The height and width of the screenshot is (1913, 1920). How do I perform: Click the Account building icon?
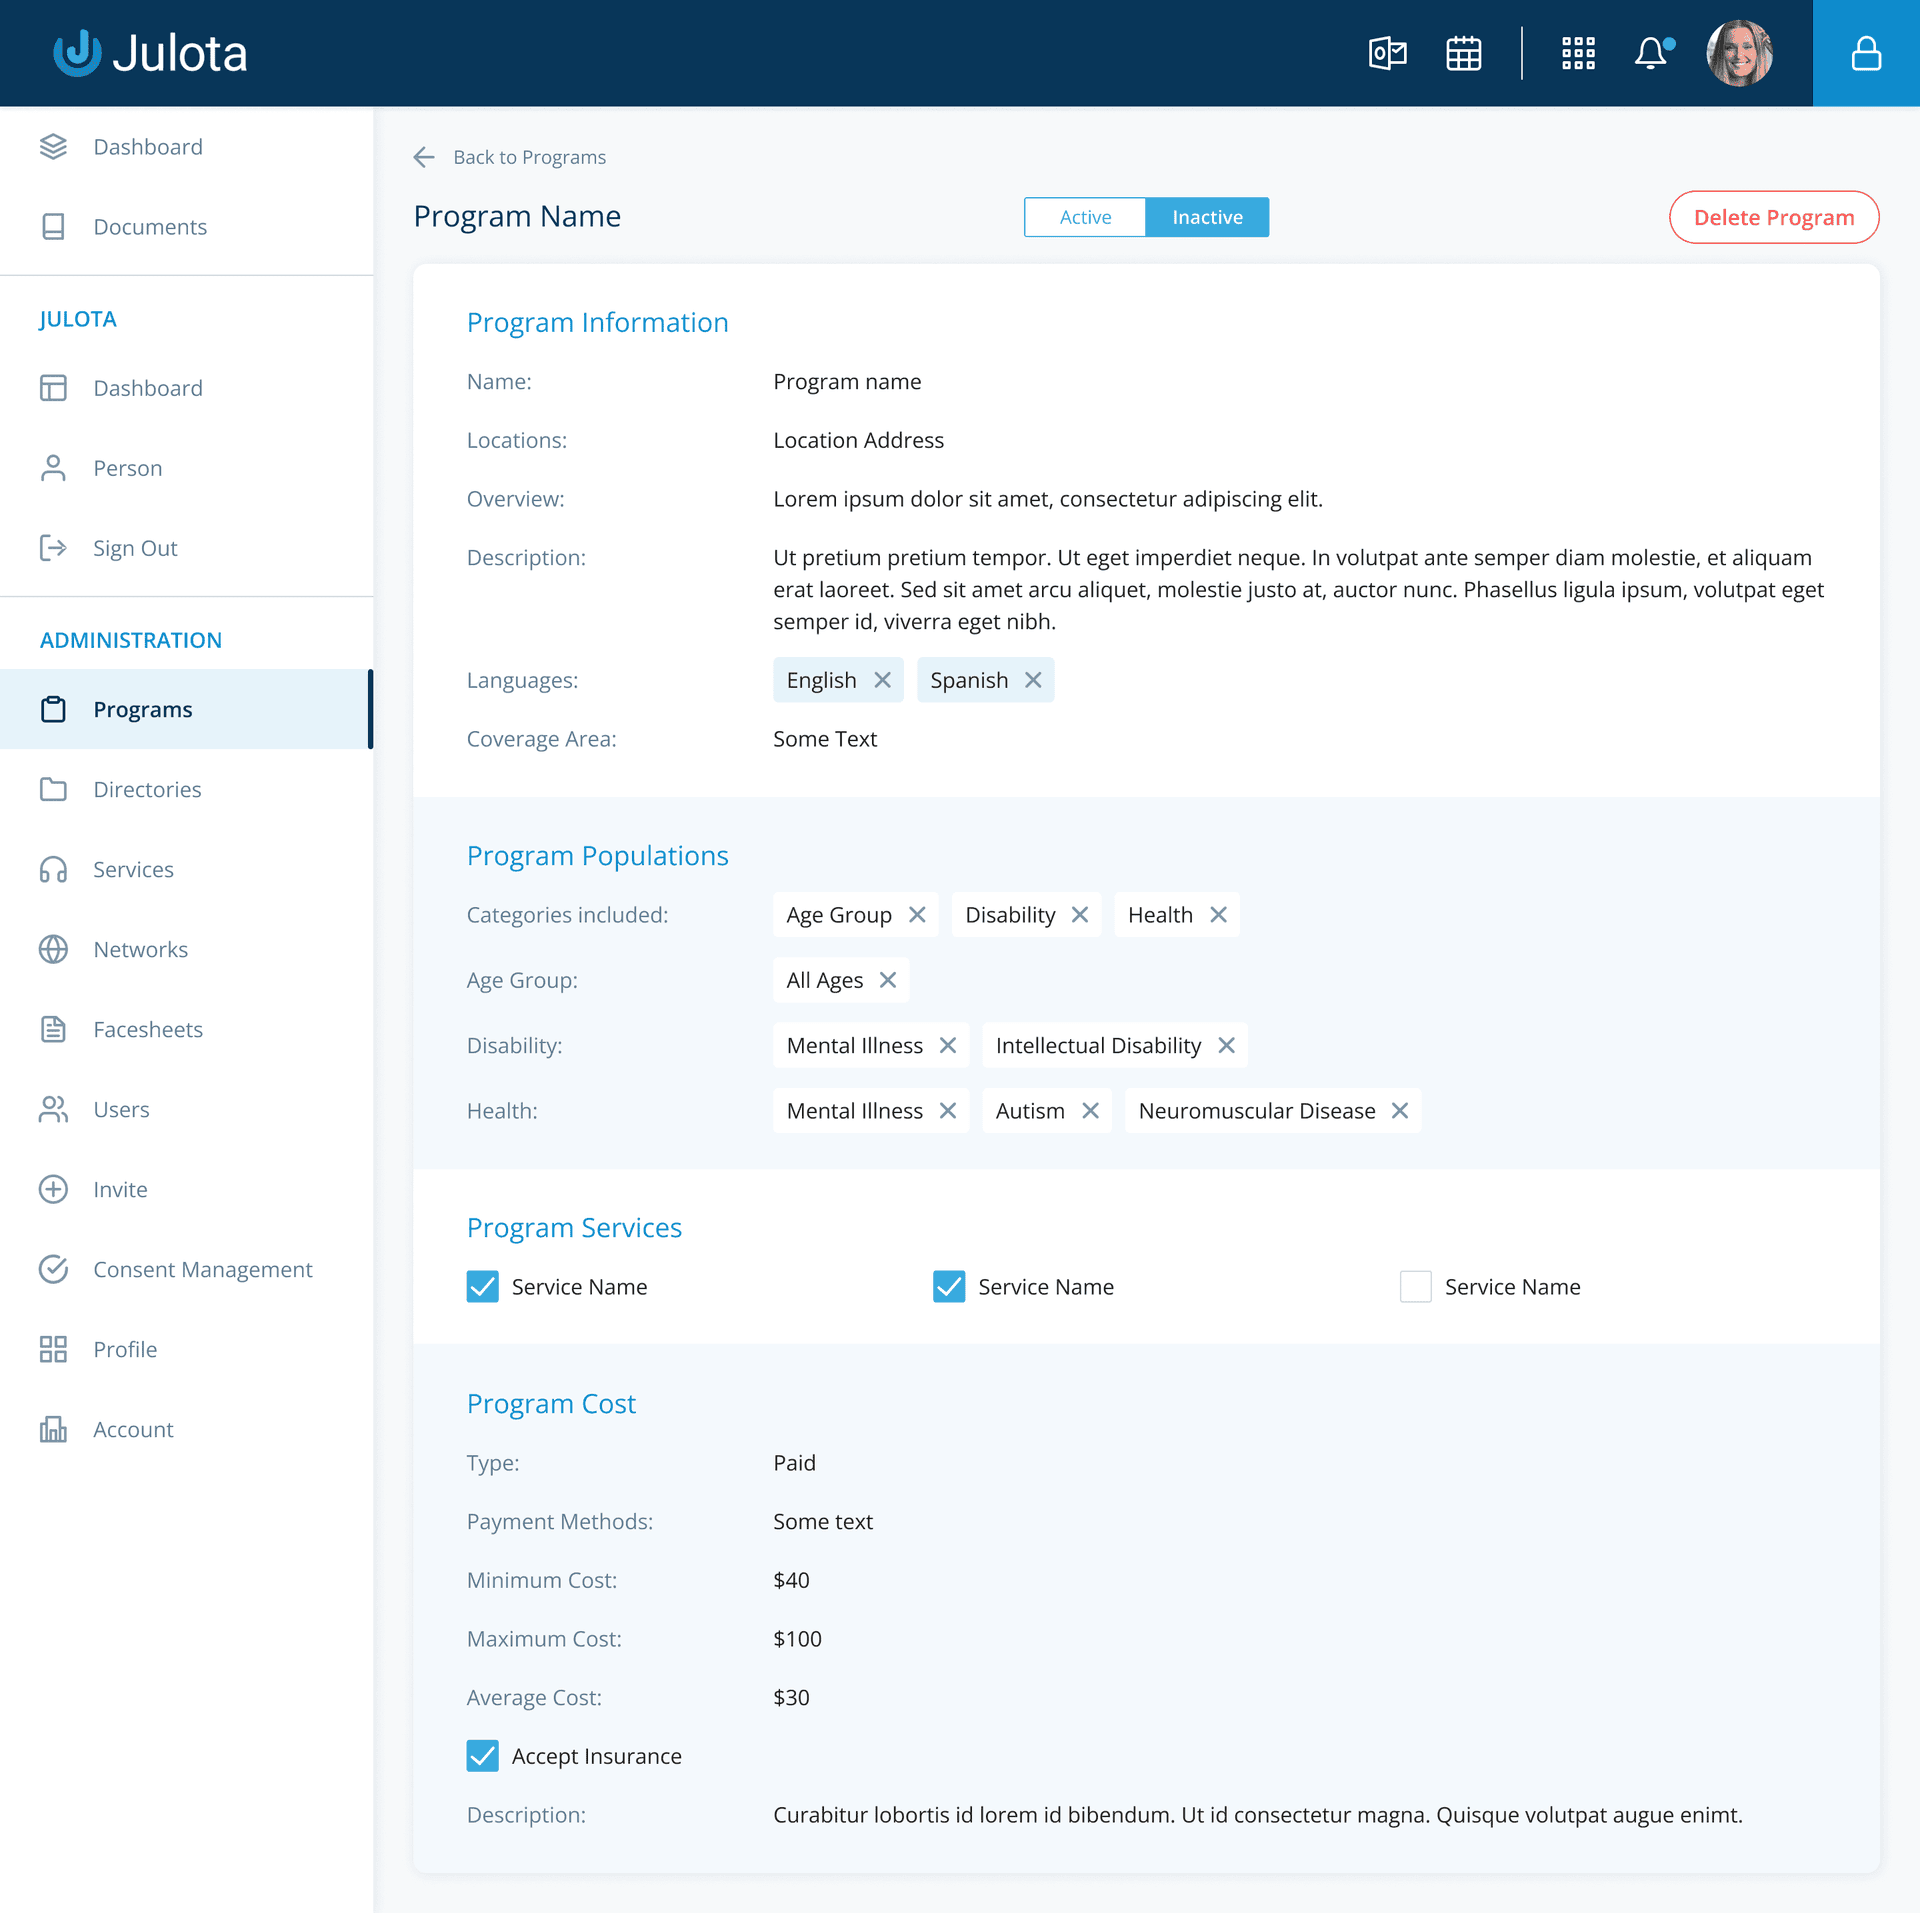53,1429
